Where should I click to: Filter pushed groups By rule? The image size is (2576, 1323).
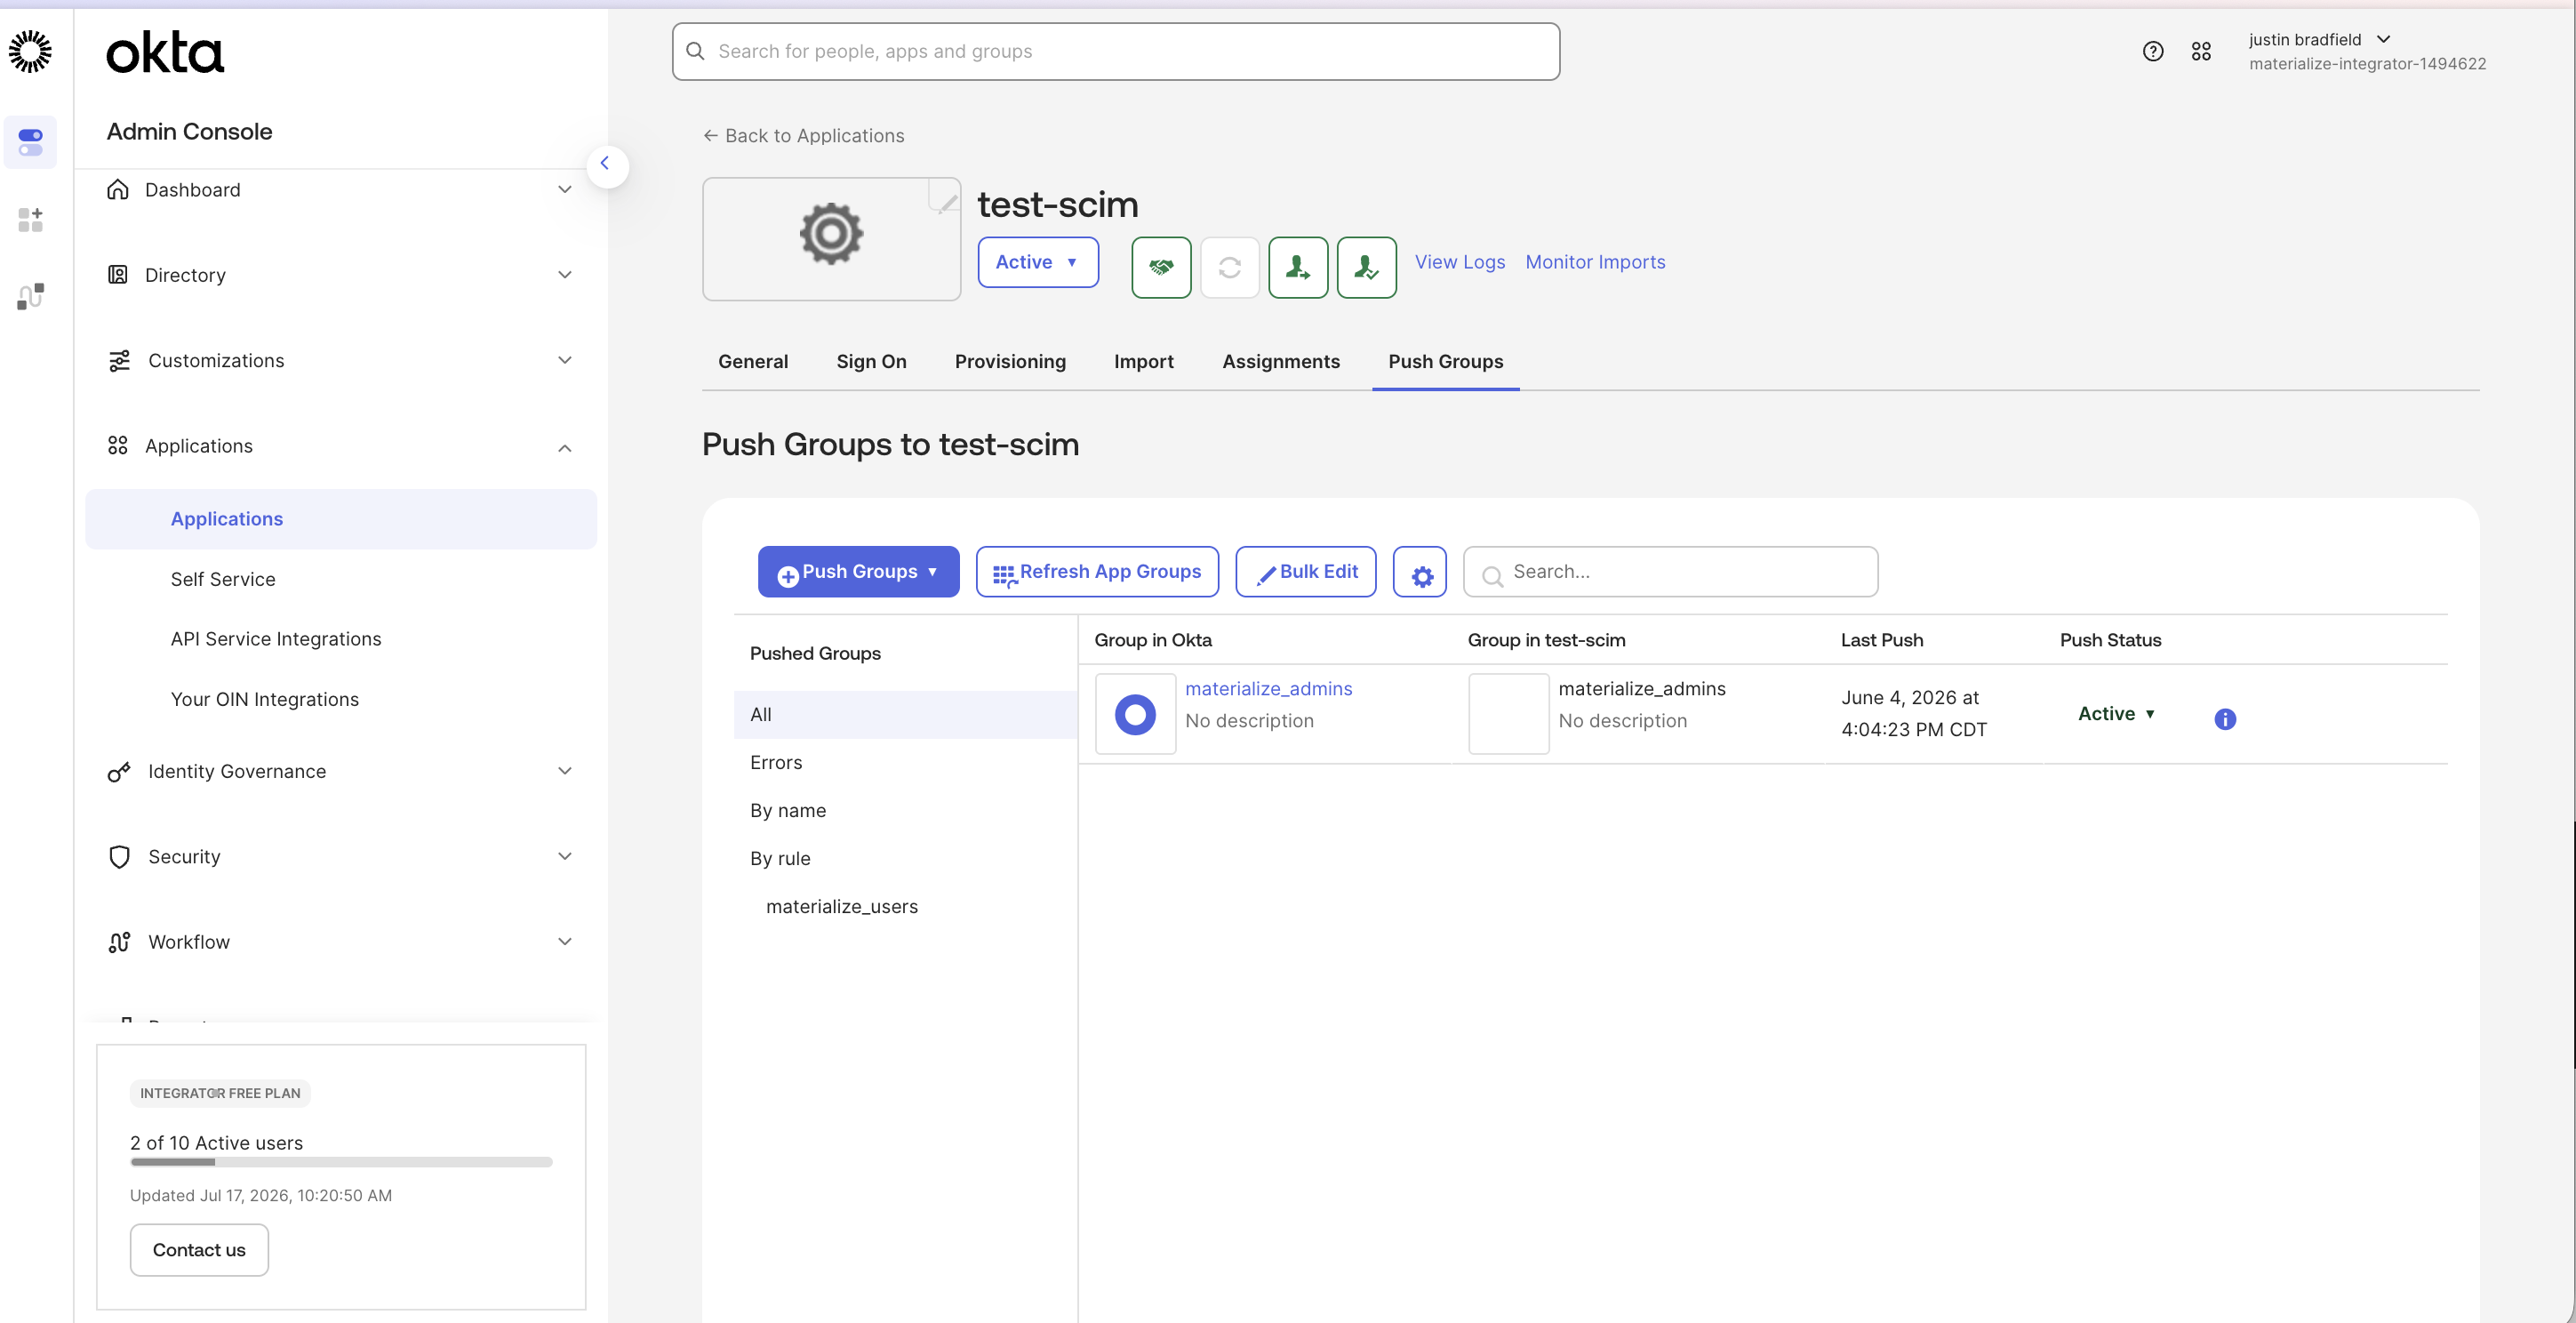(905, 859)
